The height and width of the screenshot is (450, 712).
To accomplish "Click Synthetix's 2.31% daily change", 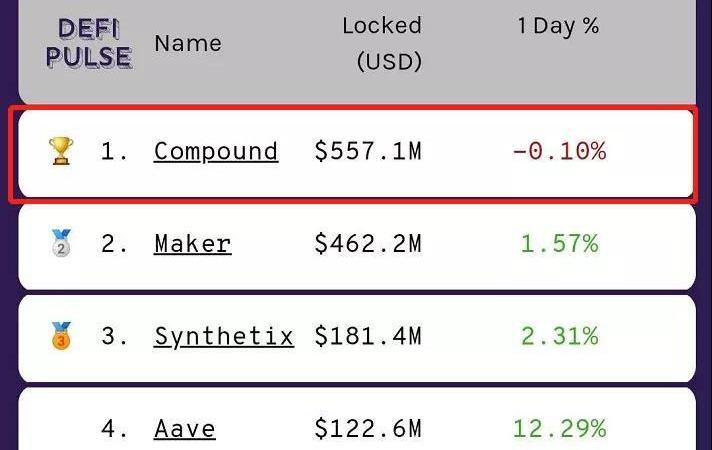I will point(559,336).
